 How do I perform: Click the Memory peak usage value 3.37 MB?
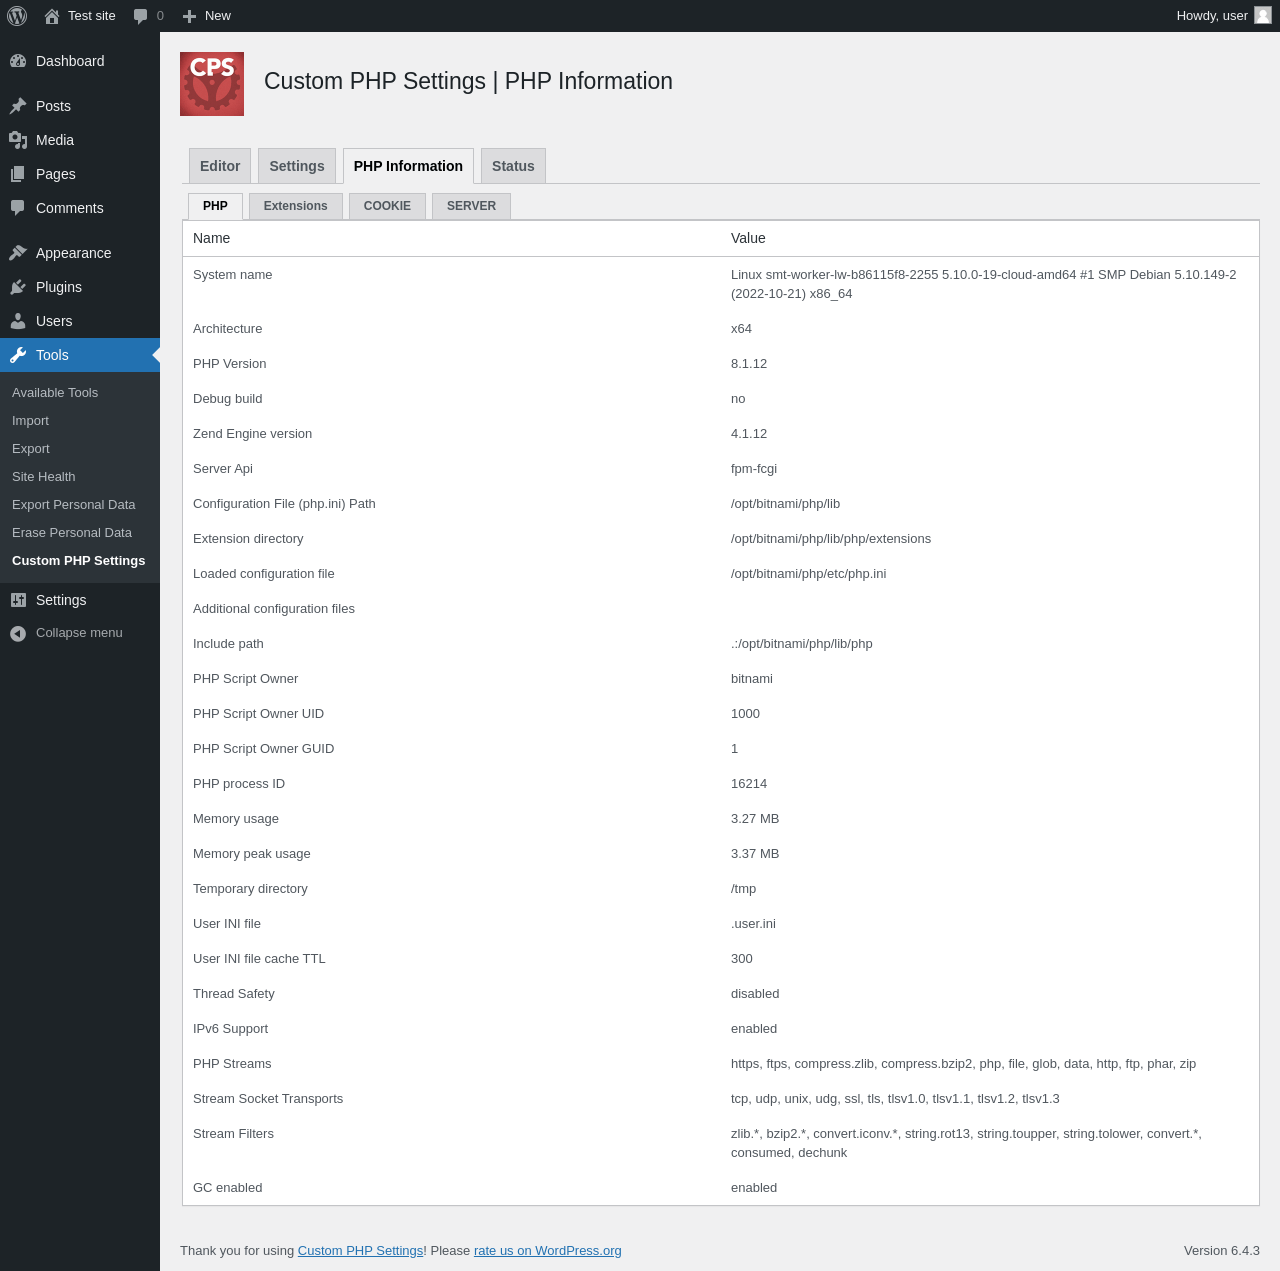(x=755, y=854)
